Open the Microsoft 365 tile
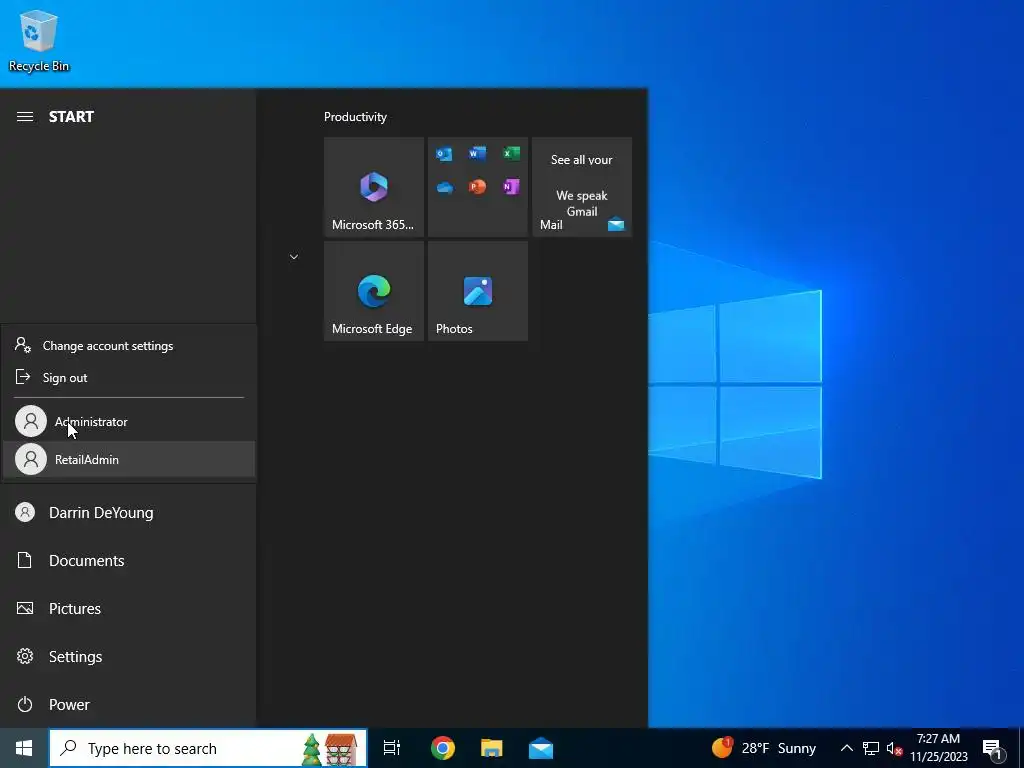The height and width of the screenshot is (768, 1024). coord(374,187)
